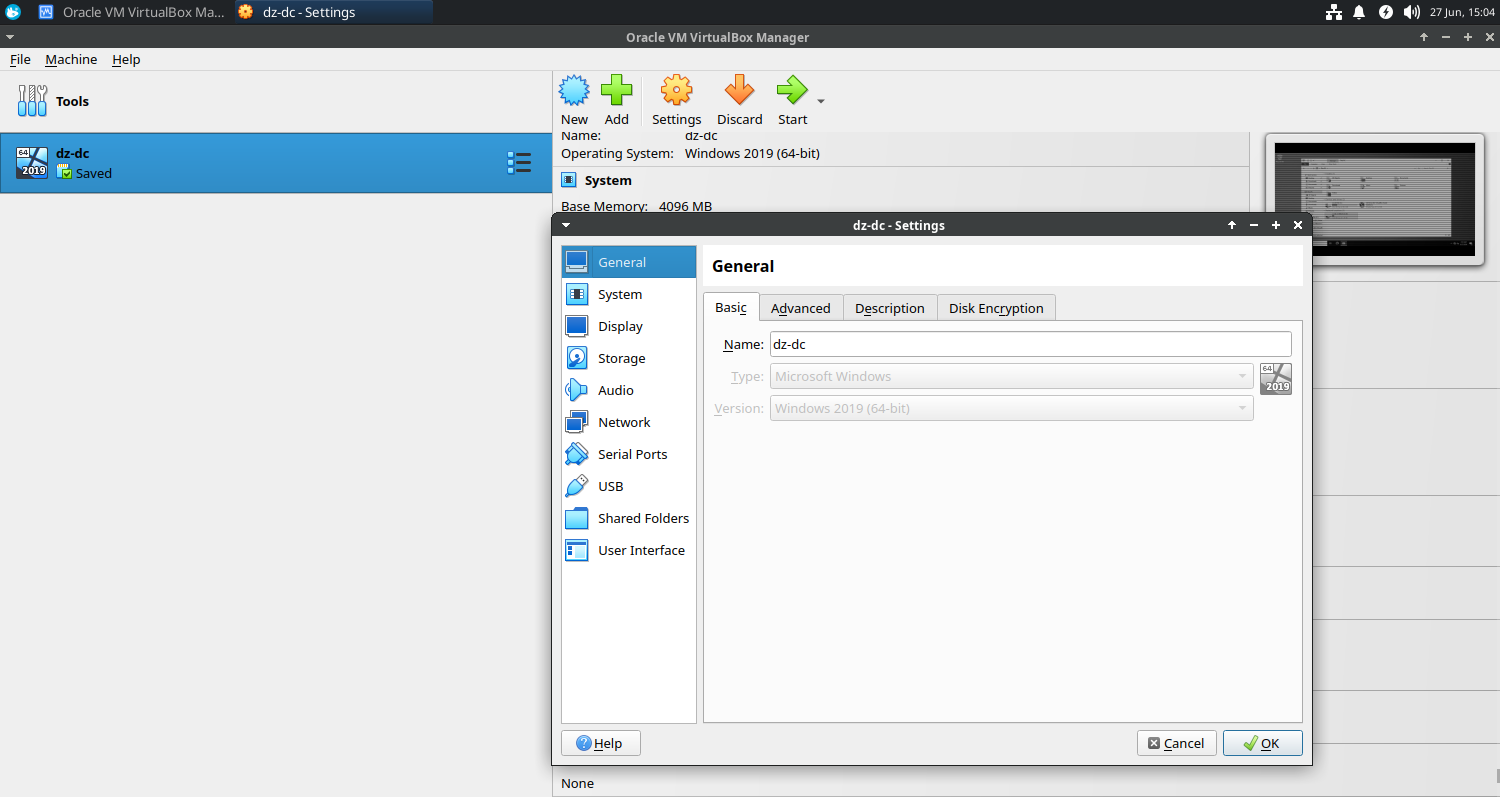
Task: Switch to the Basic tab
Action: click(731, 307)
